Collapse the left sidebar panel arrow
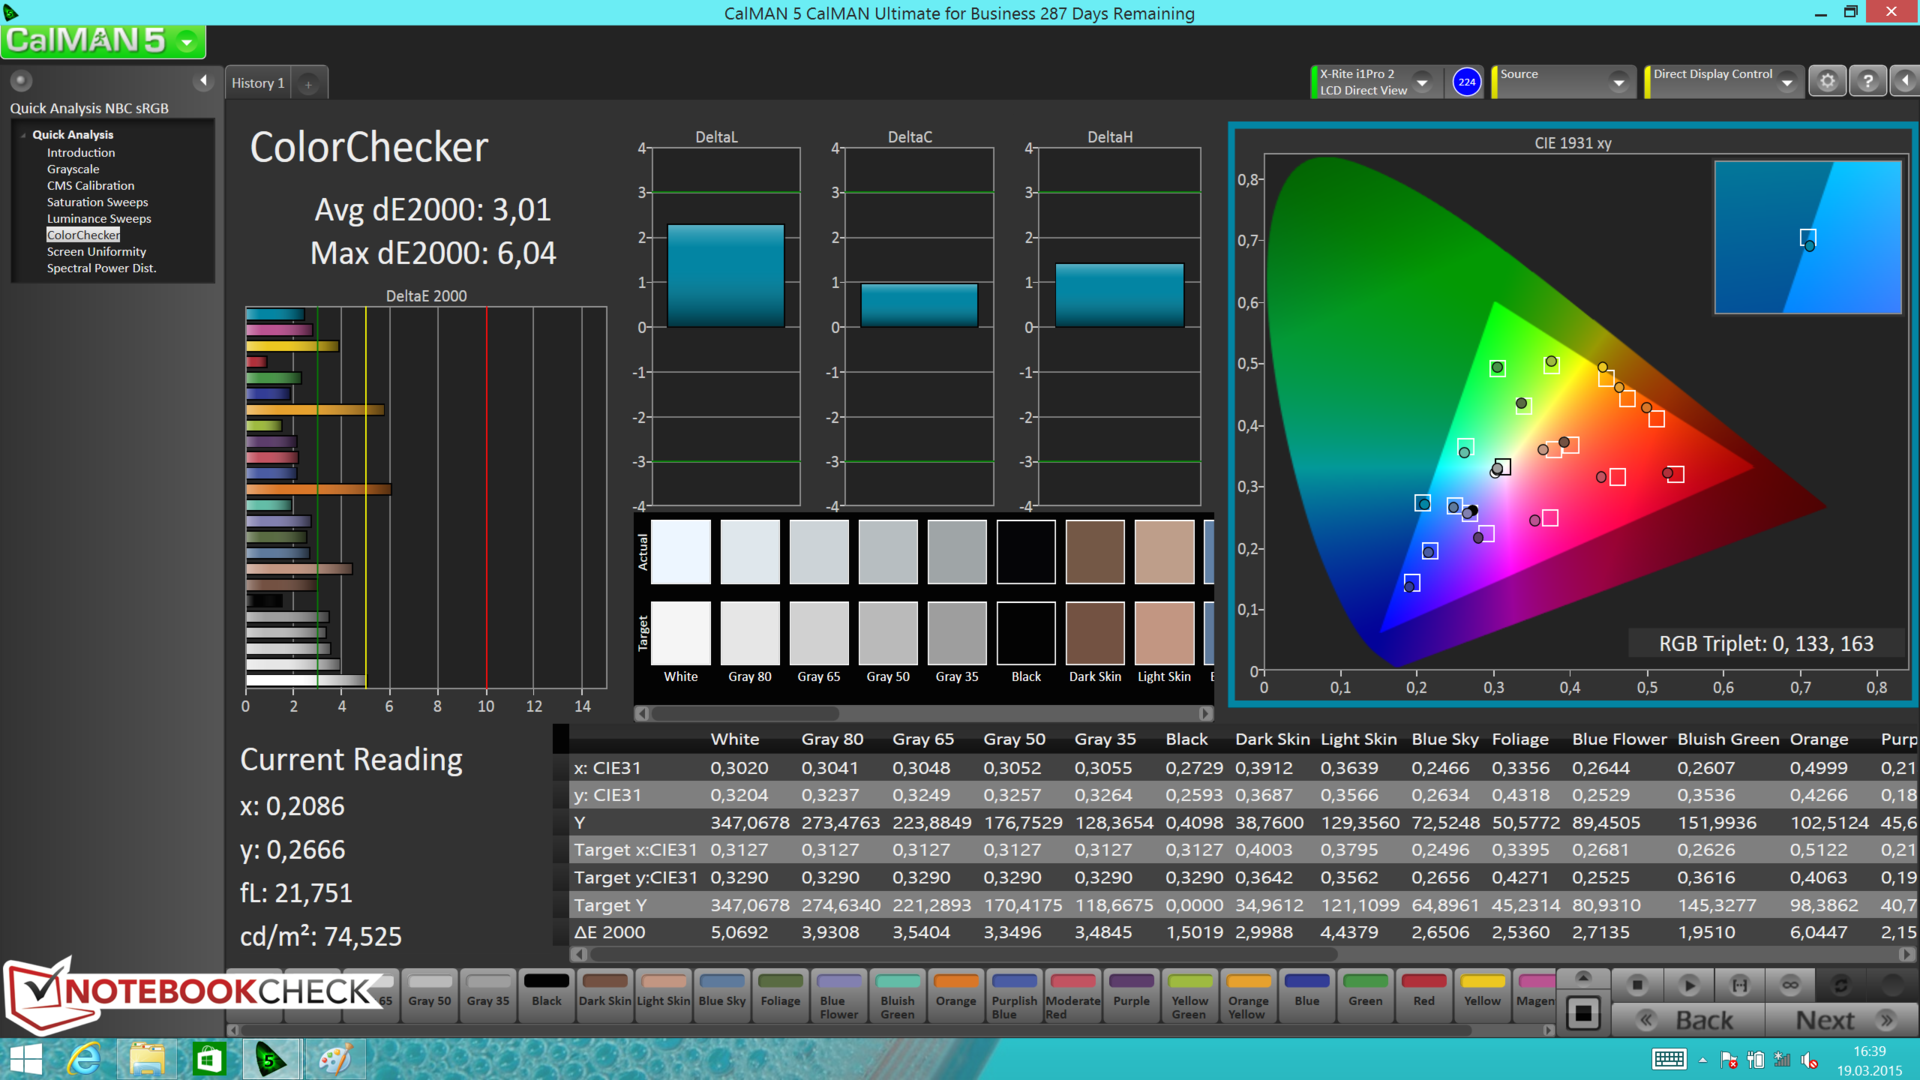Screen dimensions: 1920x1080 (x=203, y=81)
